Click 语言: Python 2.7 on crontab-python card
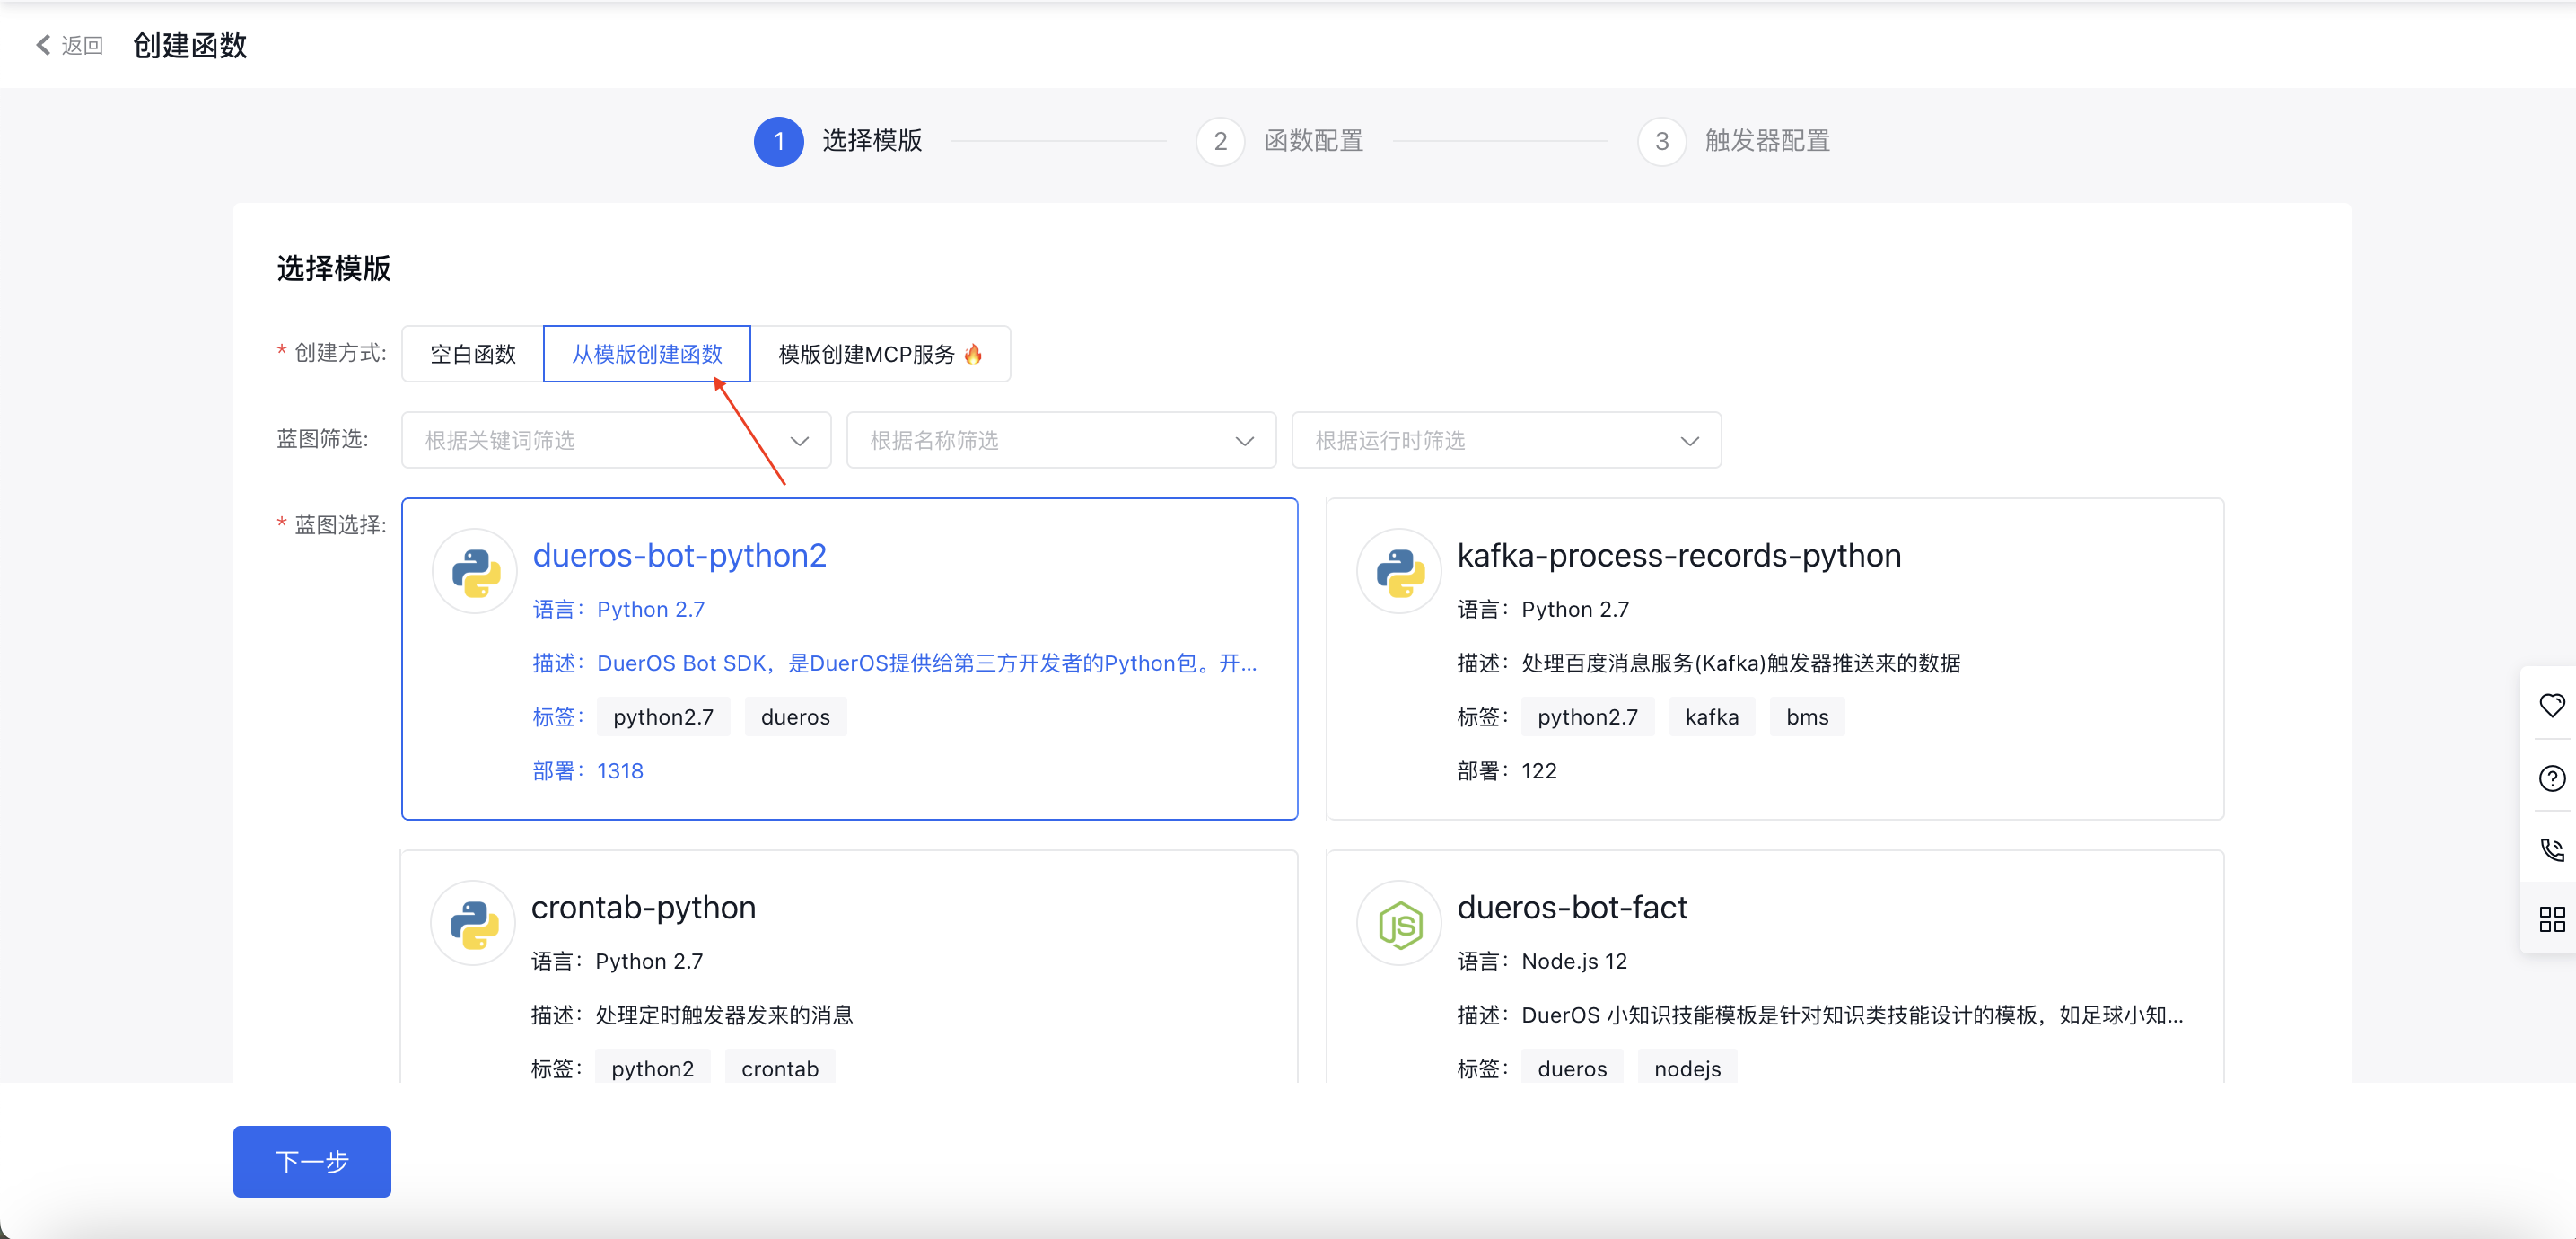The image size is (2576, 1239). [617, 961]
